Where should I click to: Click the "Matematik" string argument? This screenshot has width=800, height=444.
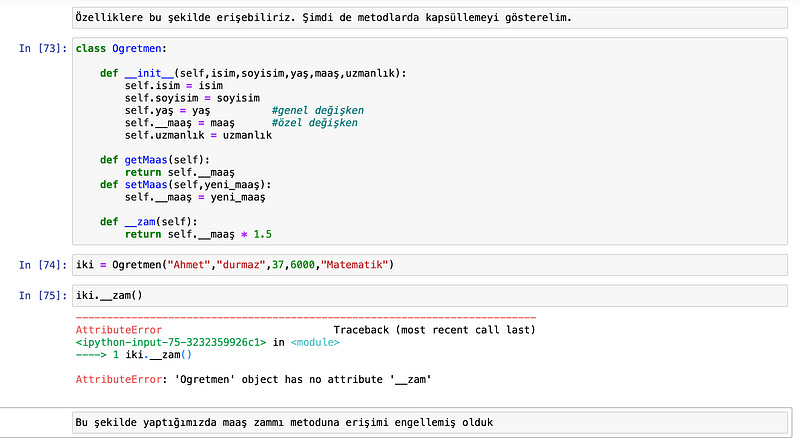pos(354,265)
